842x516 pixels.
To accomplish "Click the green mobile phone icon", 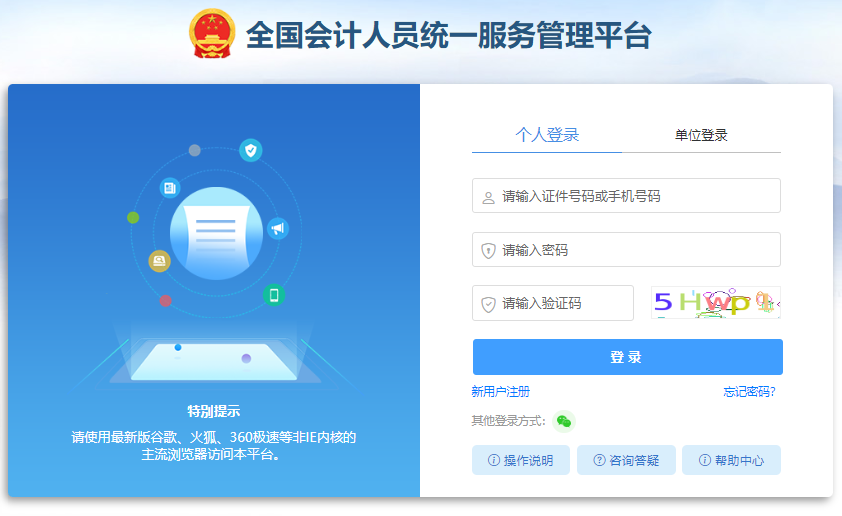I will point(274,295).
